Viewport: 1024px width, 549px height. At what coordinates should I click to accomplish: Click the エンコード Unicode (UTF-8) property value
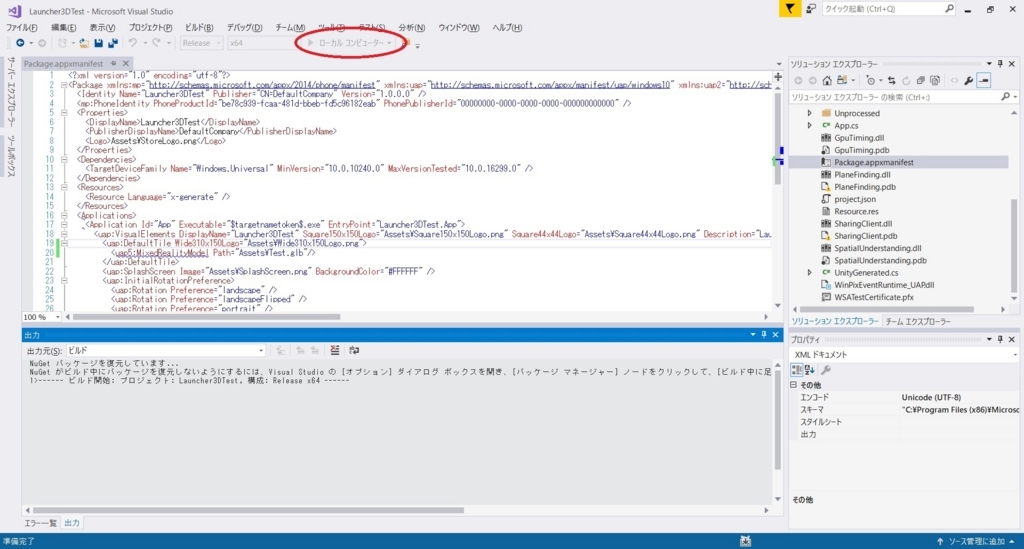931,397
